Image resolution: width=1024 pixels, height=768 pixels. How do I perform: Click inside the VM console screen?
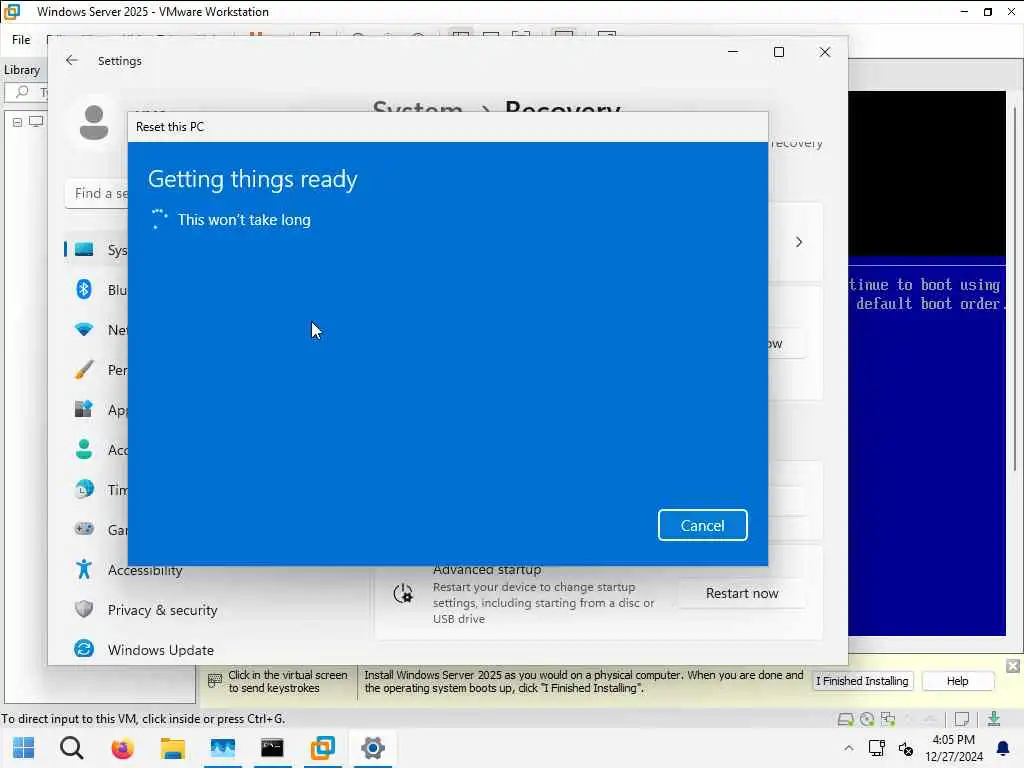click(927, 363)
